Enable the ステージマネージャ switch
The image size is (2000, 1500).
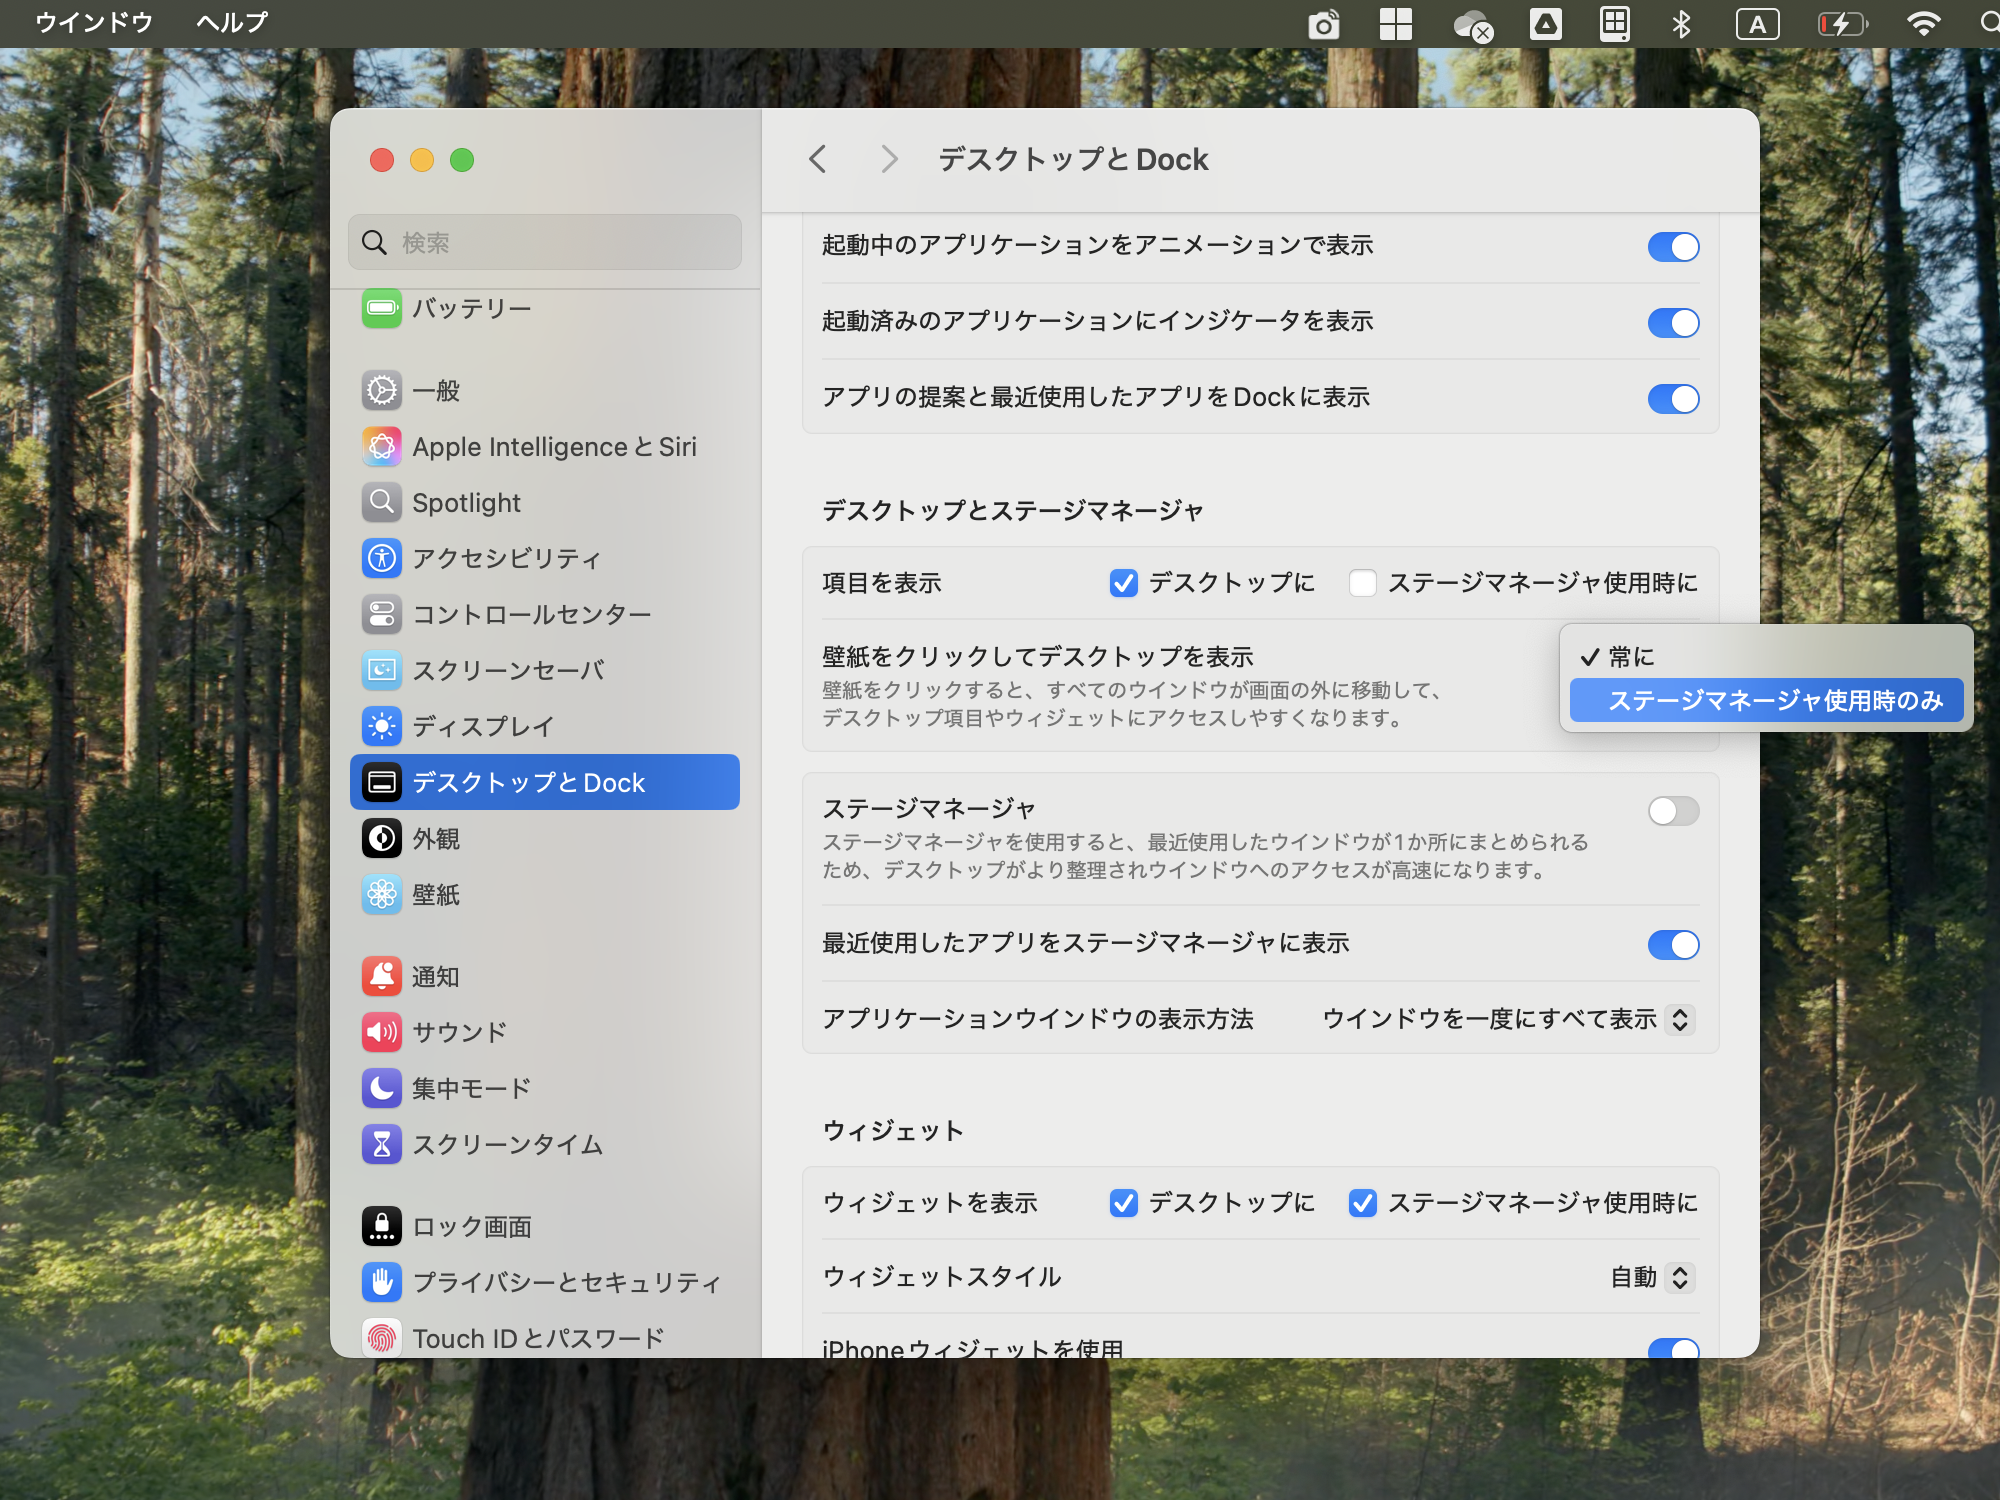(1673, 812)
